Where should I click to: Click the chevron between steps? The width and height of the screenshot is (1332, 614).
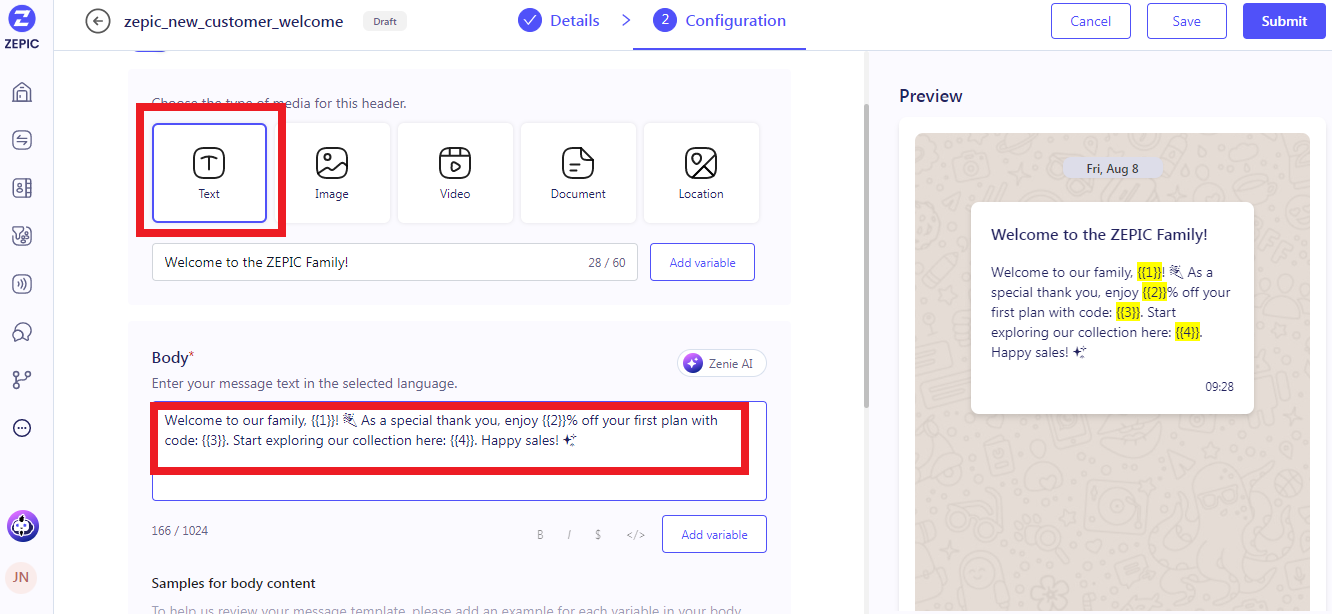click(626, 20)
